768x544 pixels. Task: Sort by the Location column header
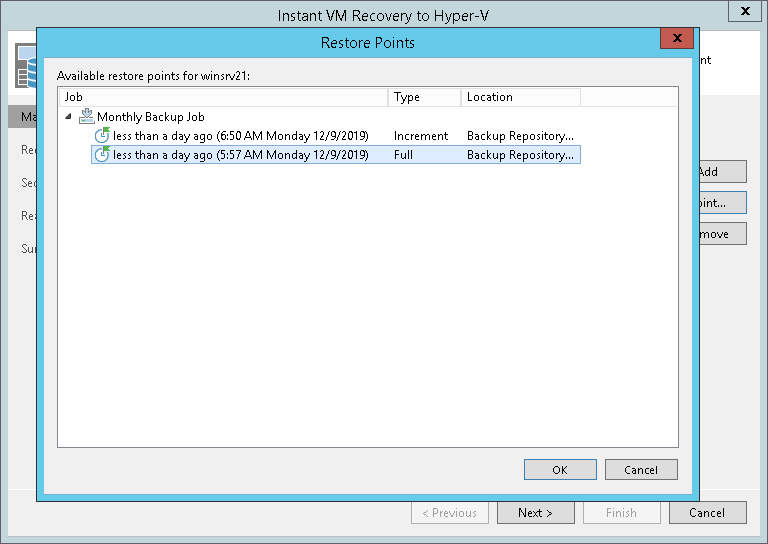click(521, 97)
